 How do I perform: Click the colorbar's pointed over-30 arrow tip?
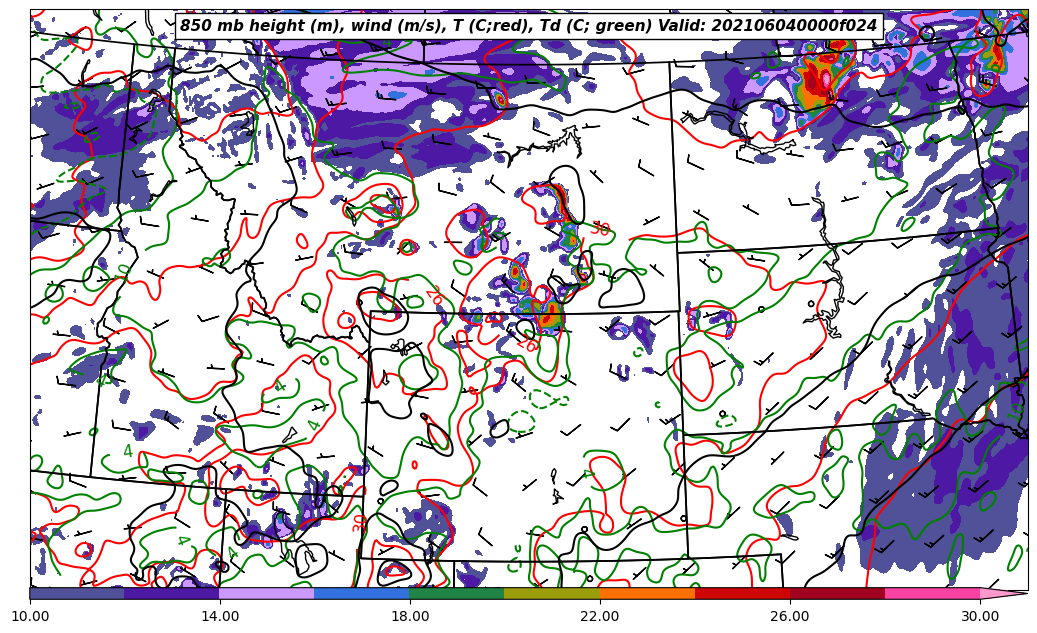pos(1004,593)
